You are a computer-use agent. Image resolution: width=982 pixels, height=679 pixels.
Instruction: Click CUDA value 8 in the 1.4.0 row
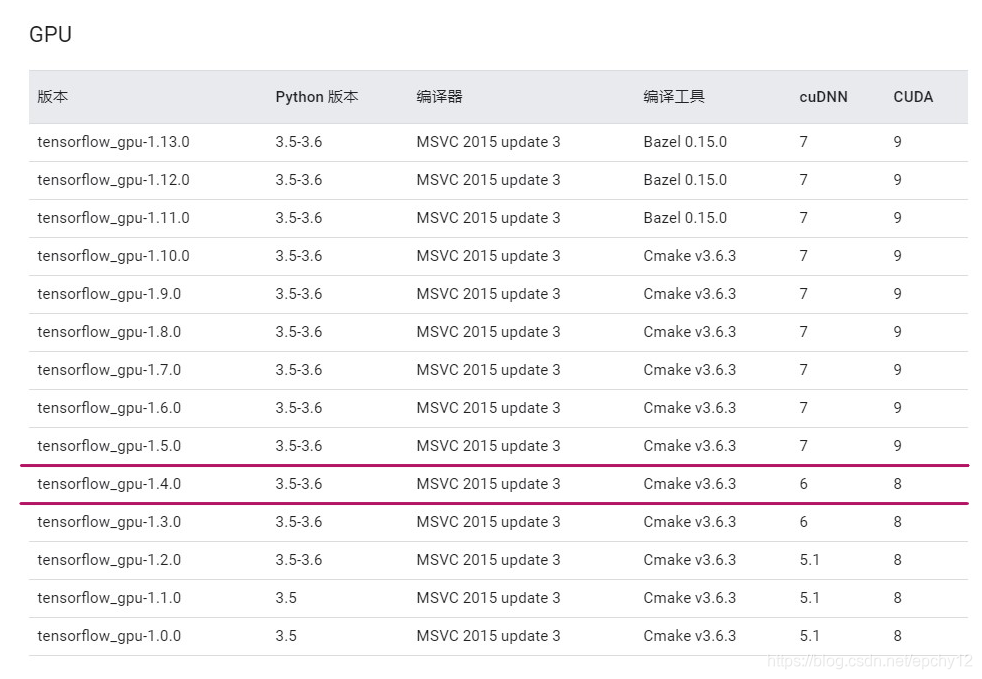tap(897, 484)
